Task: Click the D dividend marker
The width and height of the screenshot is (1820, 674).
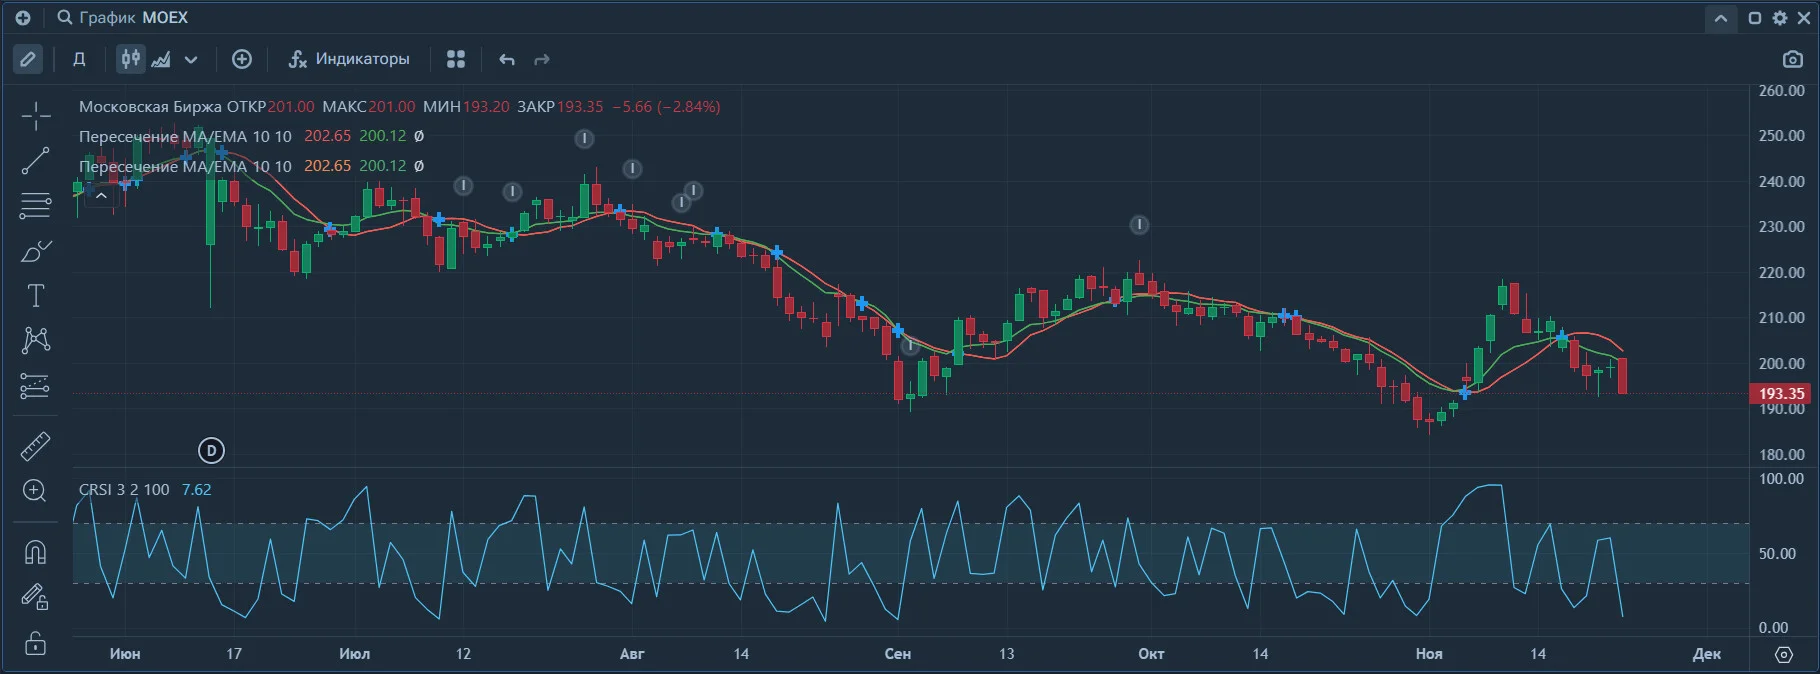Action: click(211, 451)
